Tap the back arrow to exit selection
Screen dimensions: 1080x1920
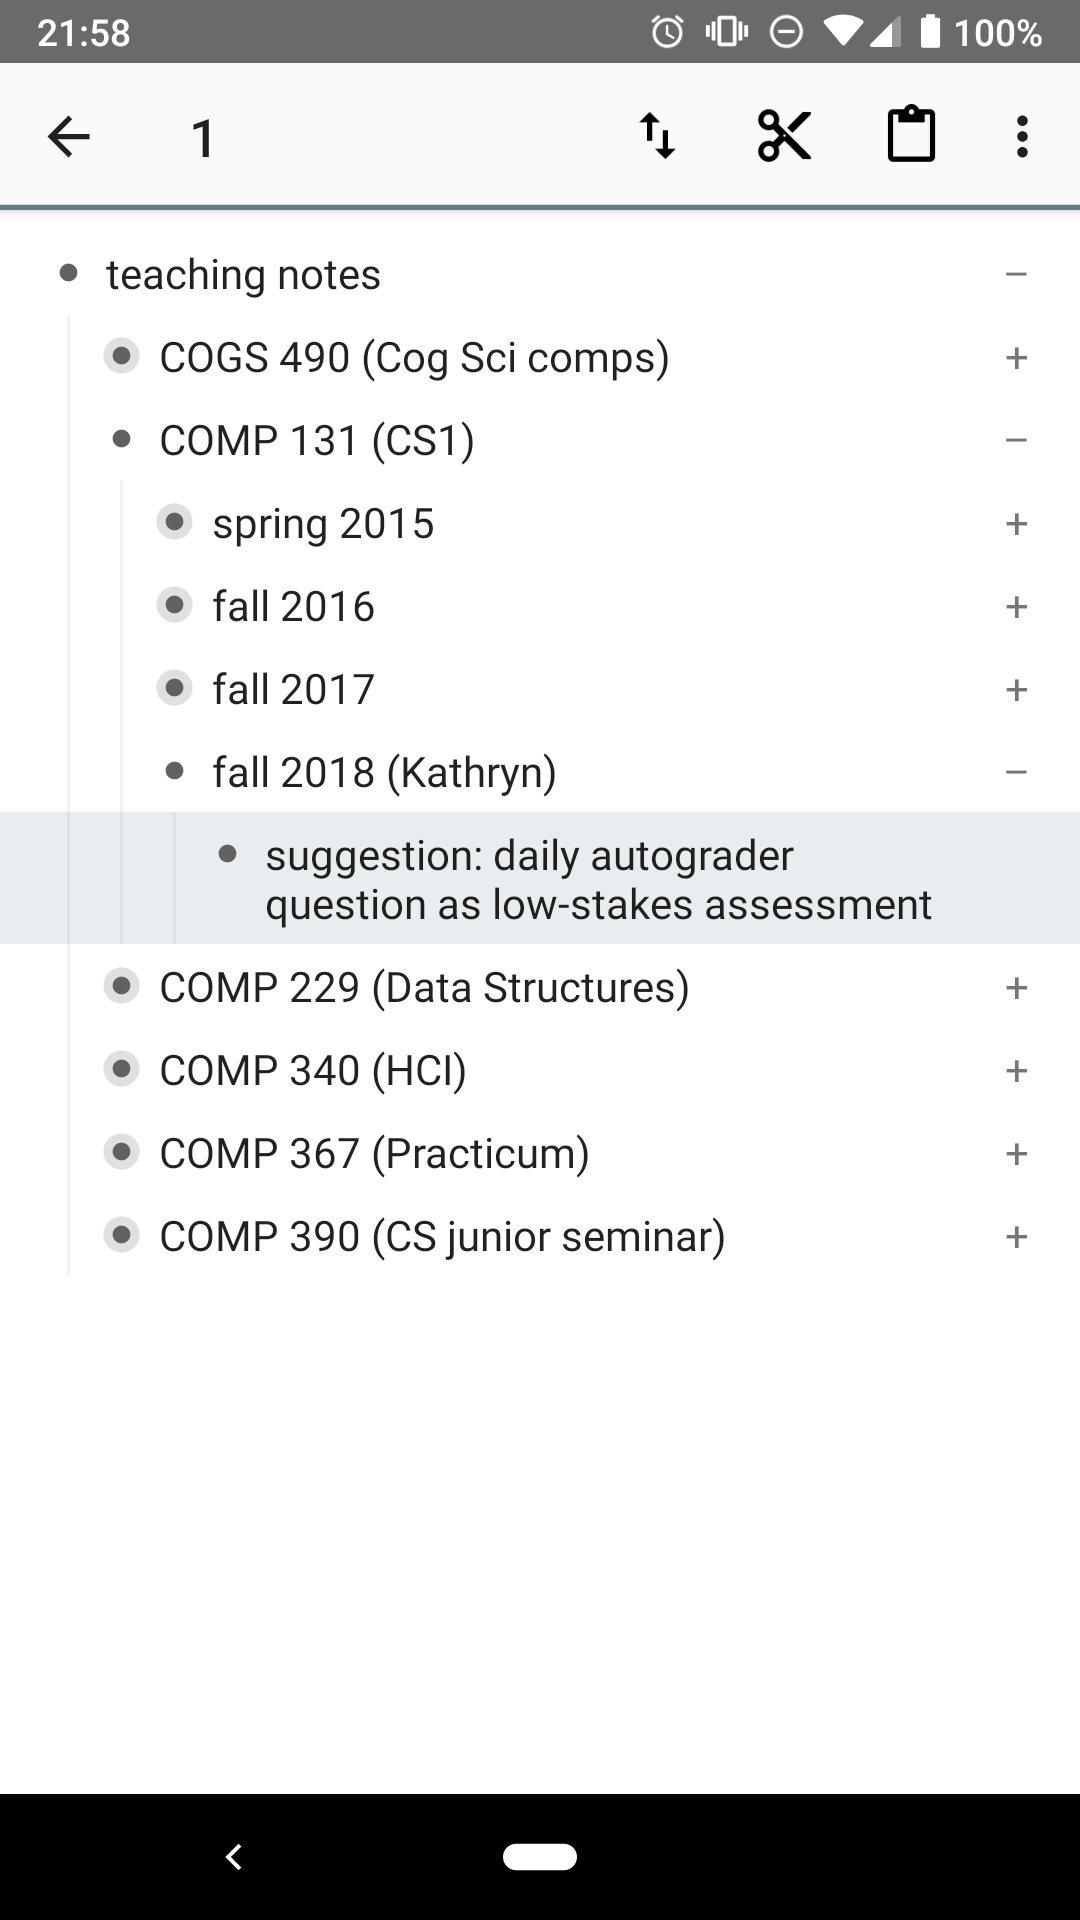coord(69,137)
